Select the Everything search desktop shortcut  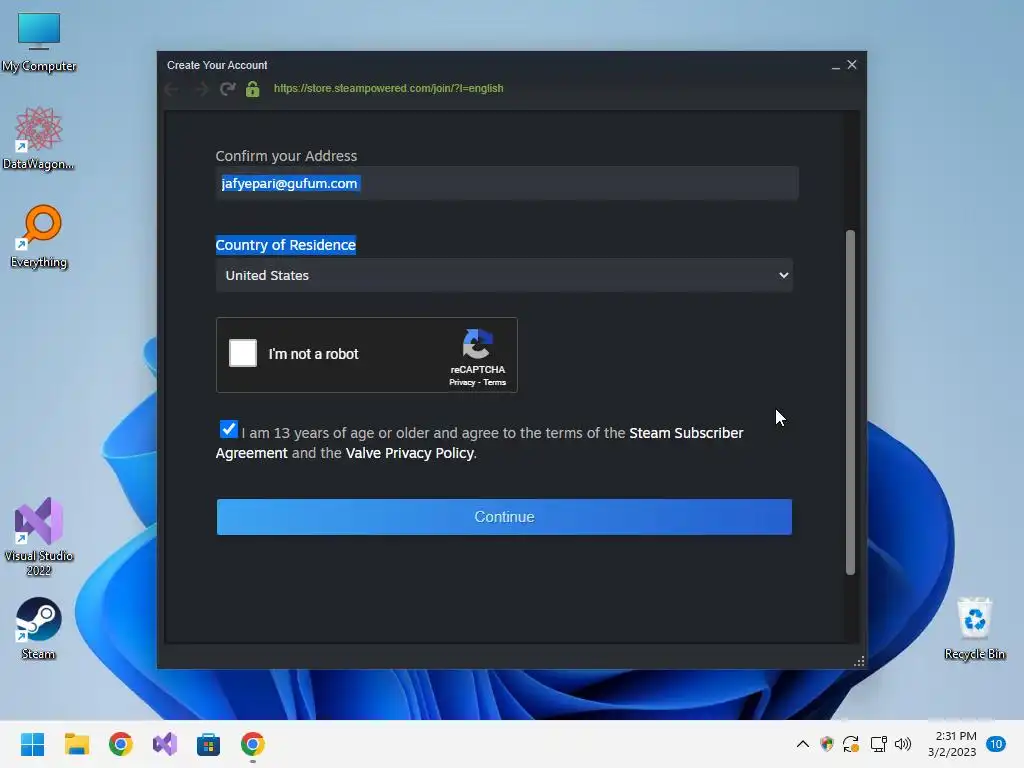(x=39, y=236)
